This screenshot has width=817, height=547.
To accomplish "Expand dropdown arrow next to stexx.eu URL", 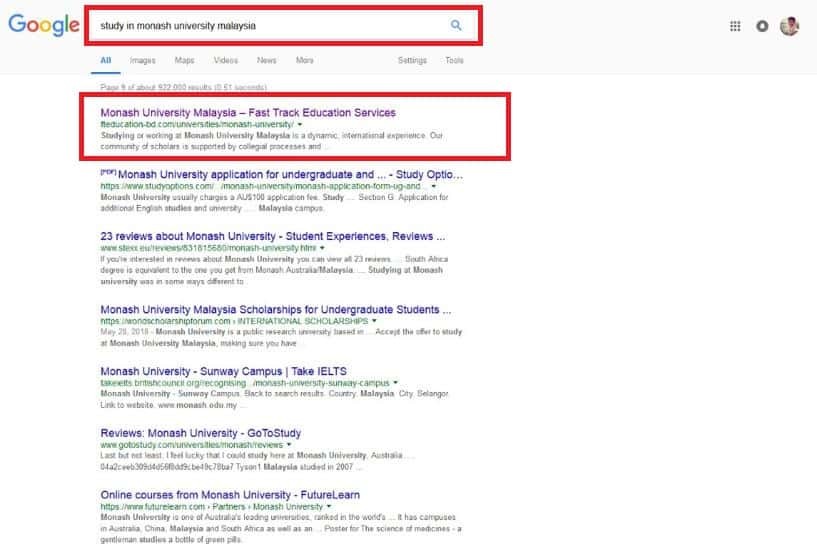I will pyautogui.click(x=322, y=248).
